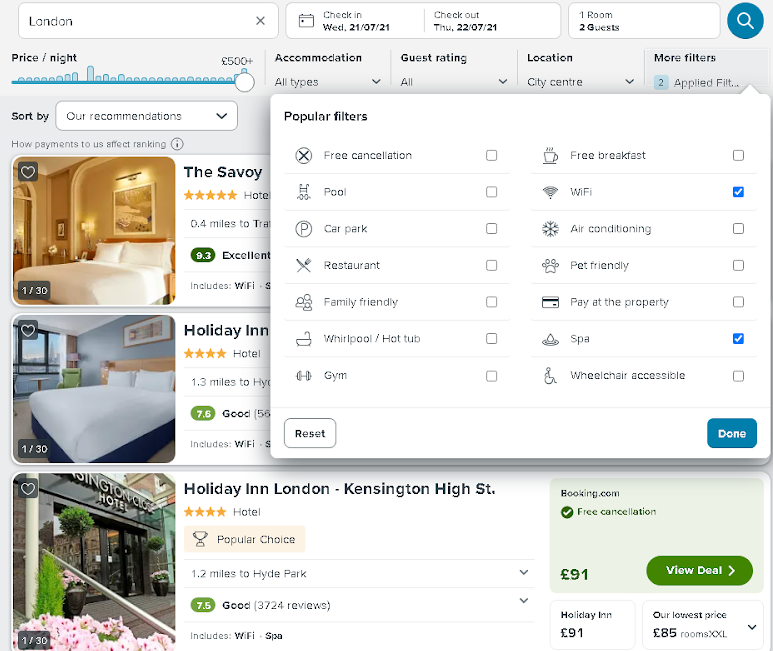
Task: Save The Savoy with heart icon
Action: pyautogui.click(x=28, y=172)
